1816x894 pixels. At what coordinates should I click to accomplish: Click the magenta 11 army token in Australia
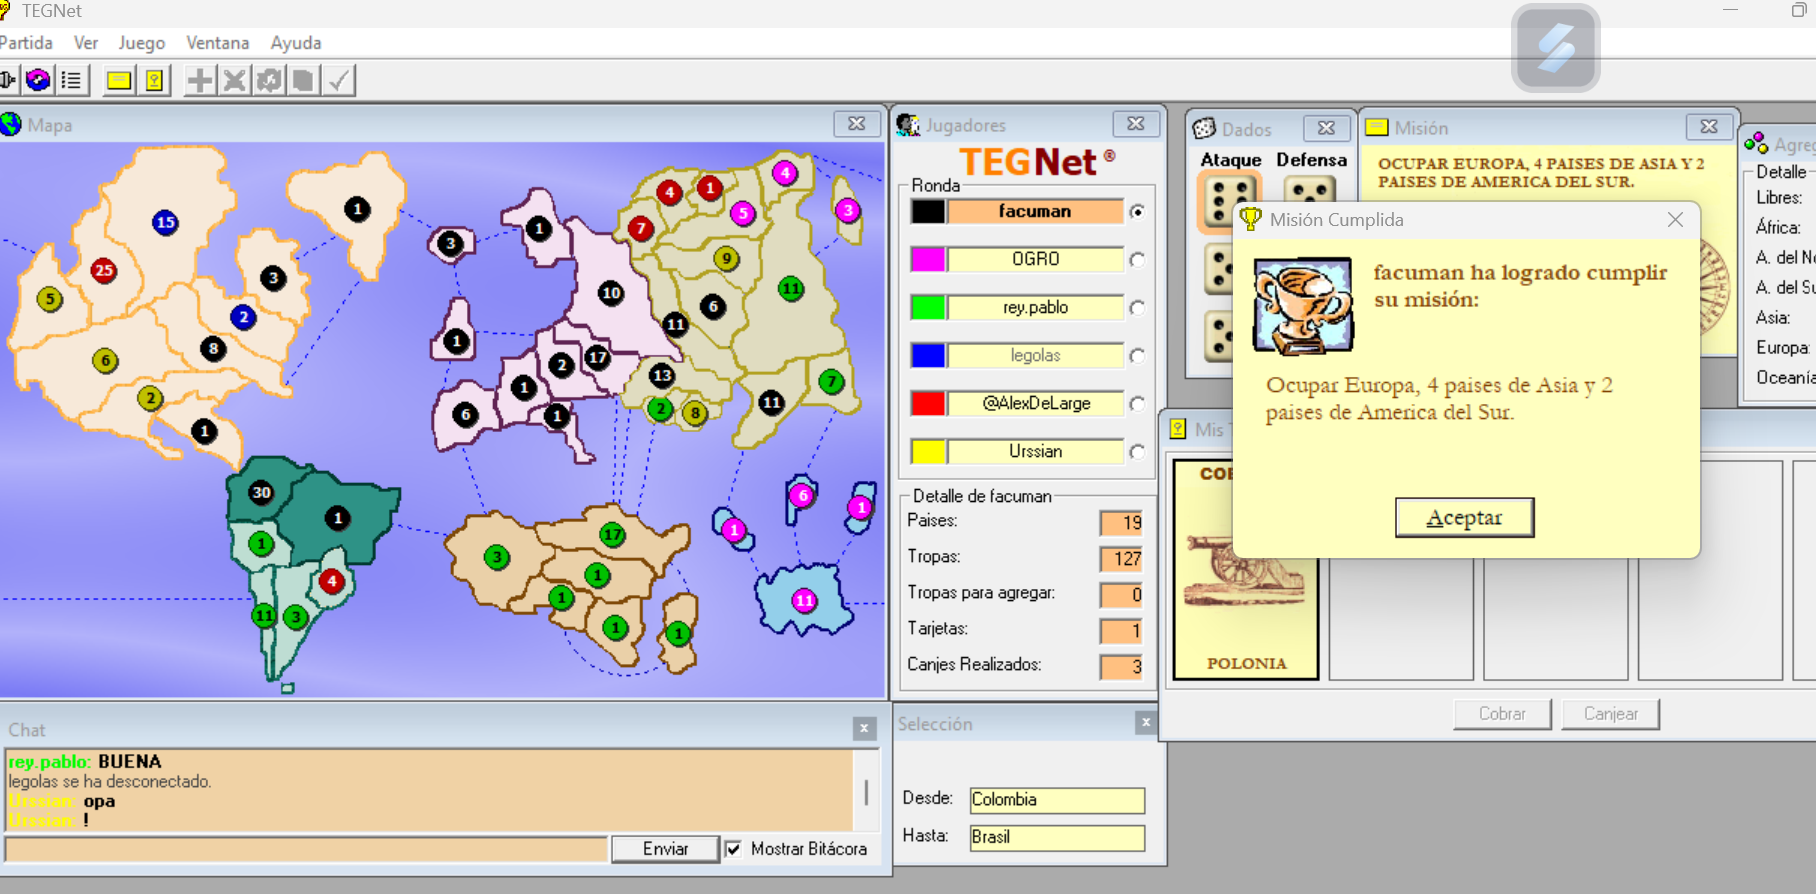click(x=804, y=601)
